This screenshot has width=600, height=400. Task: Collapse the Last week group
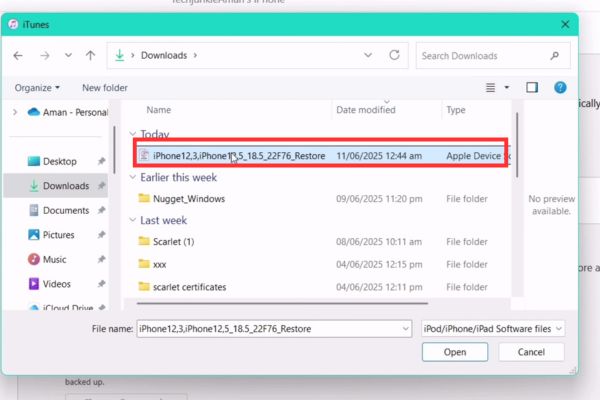coord(132,220)
